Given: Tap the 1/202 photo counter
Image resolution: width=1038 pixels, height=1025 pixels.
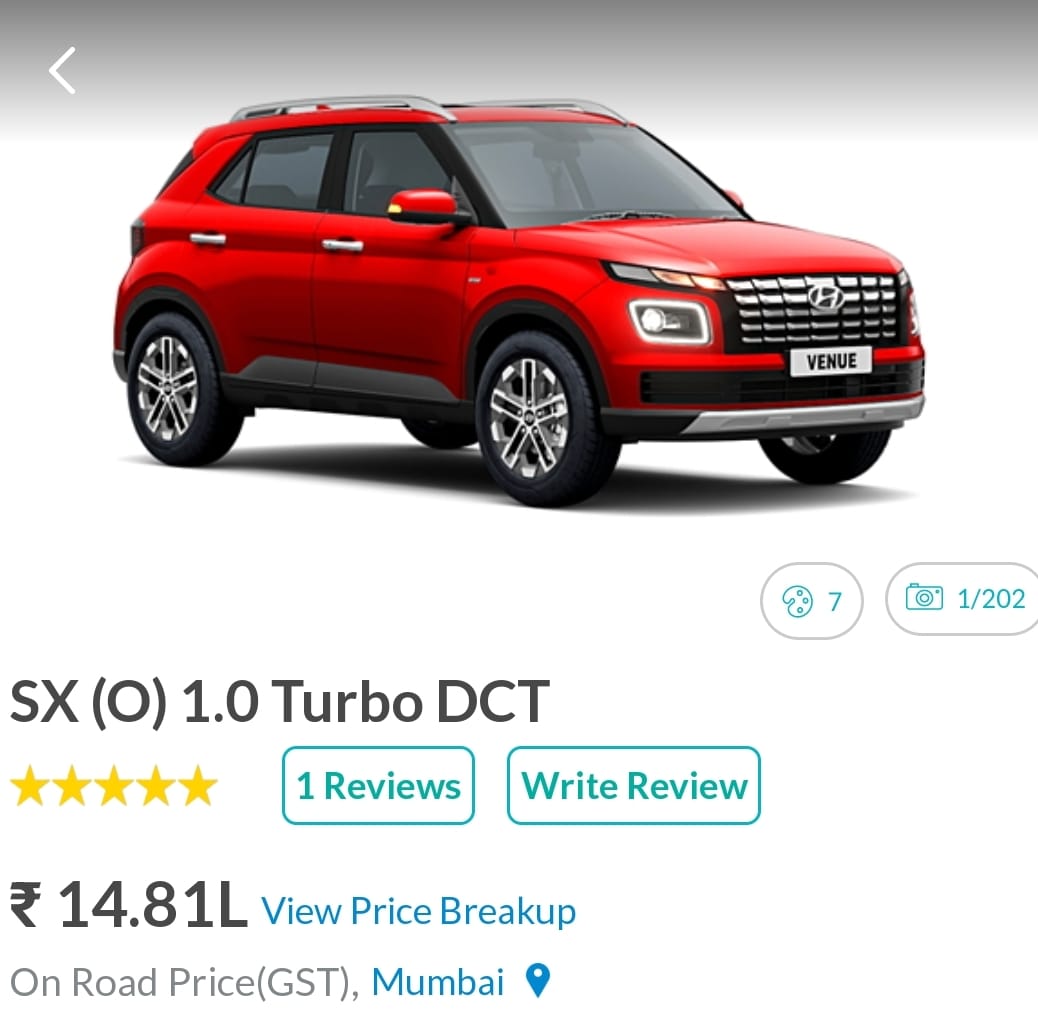Looking at the screenshot, I should pos(991,599).
